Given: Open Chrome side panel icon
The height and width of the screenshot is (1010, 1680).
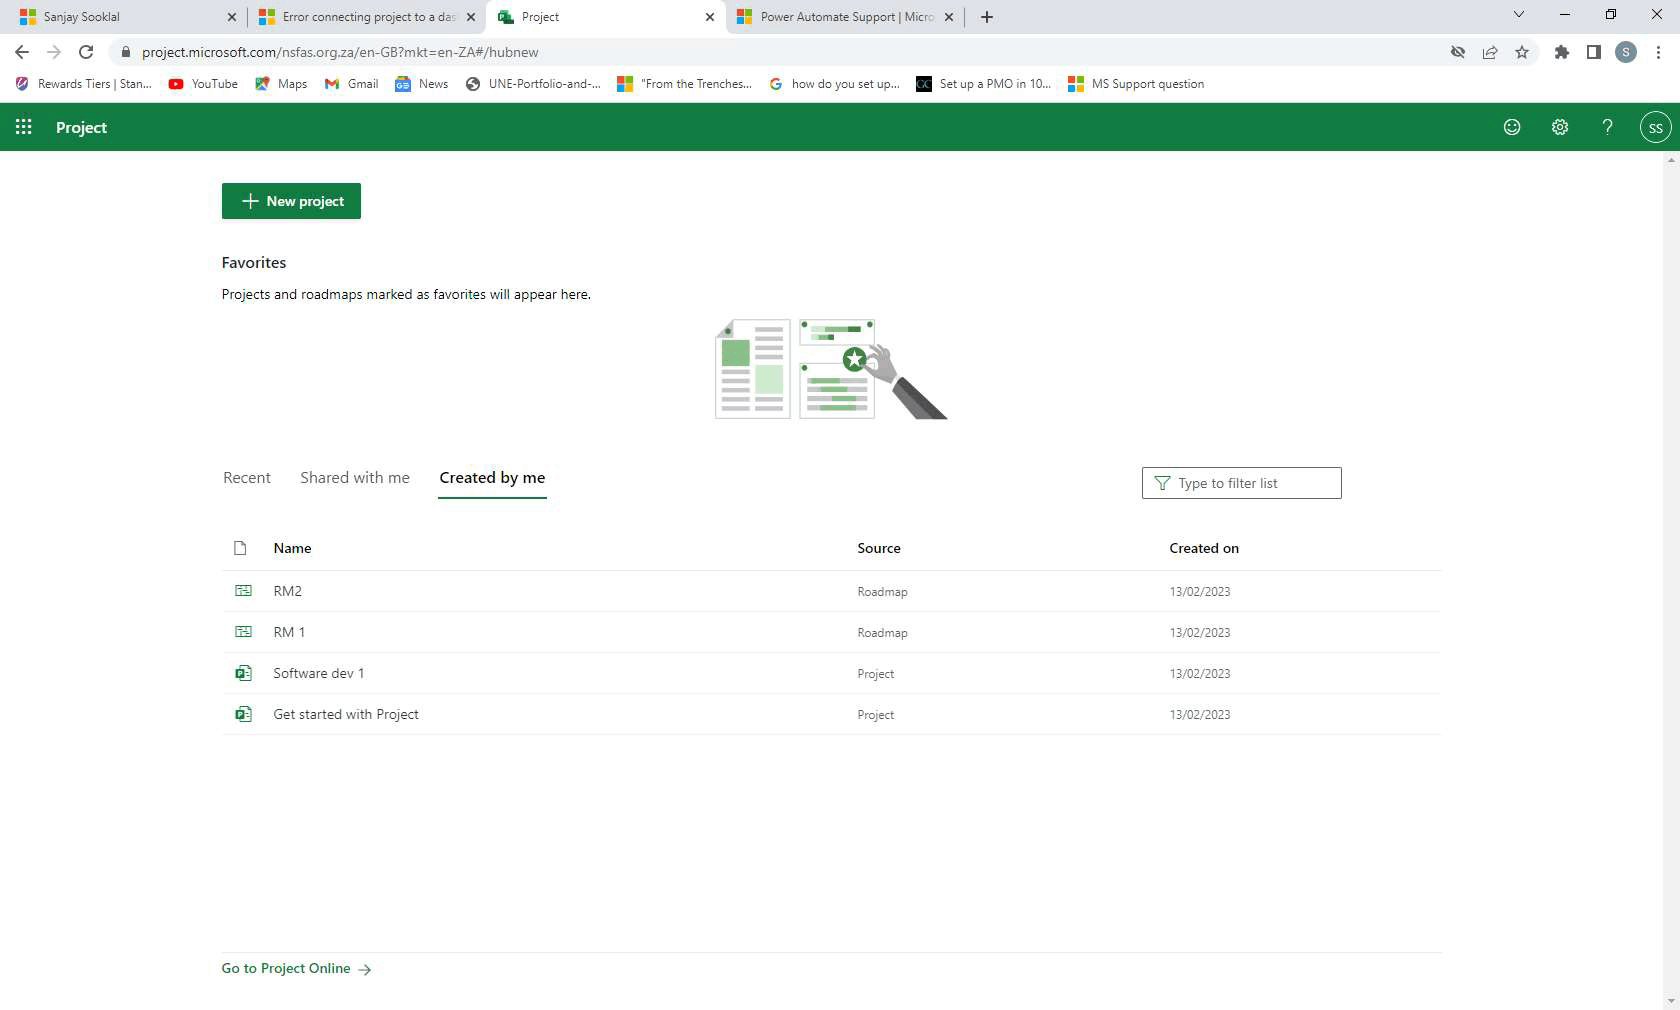Looking at the screenshot, I should tap(1594, 52).
